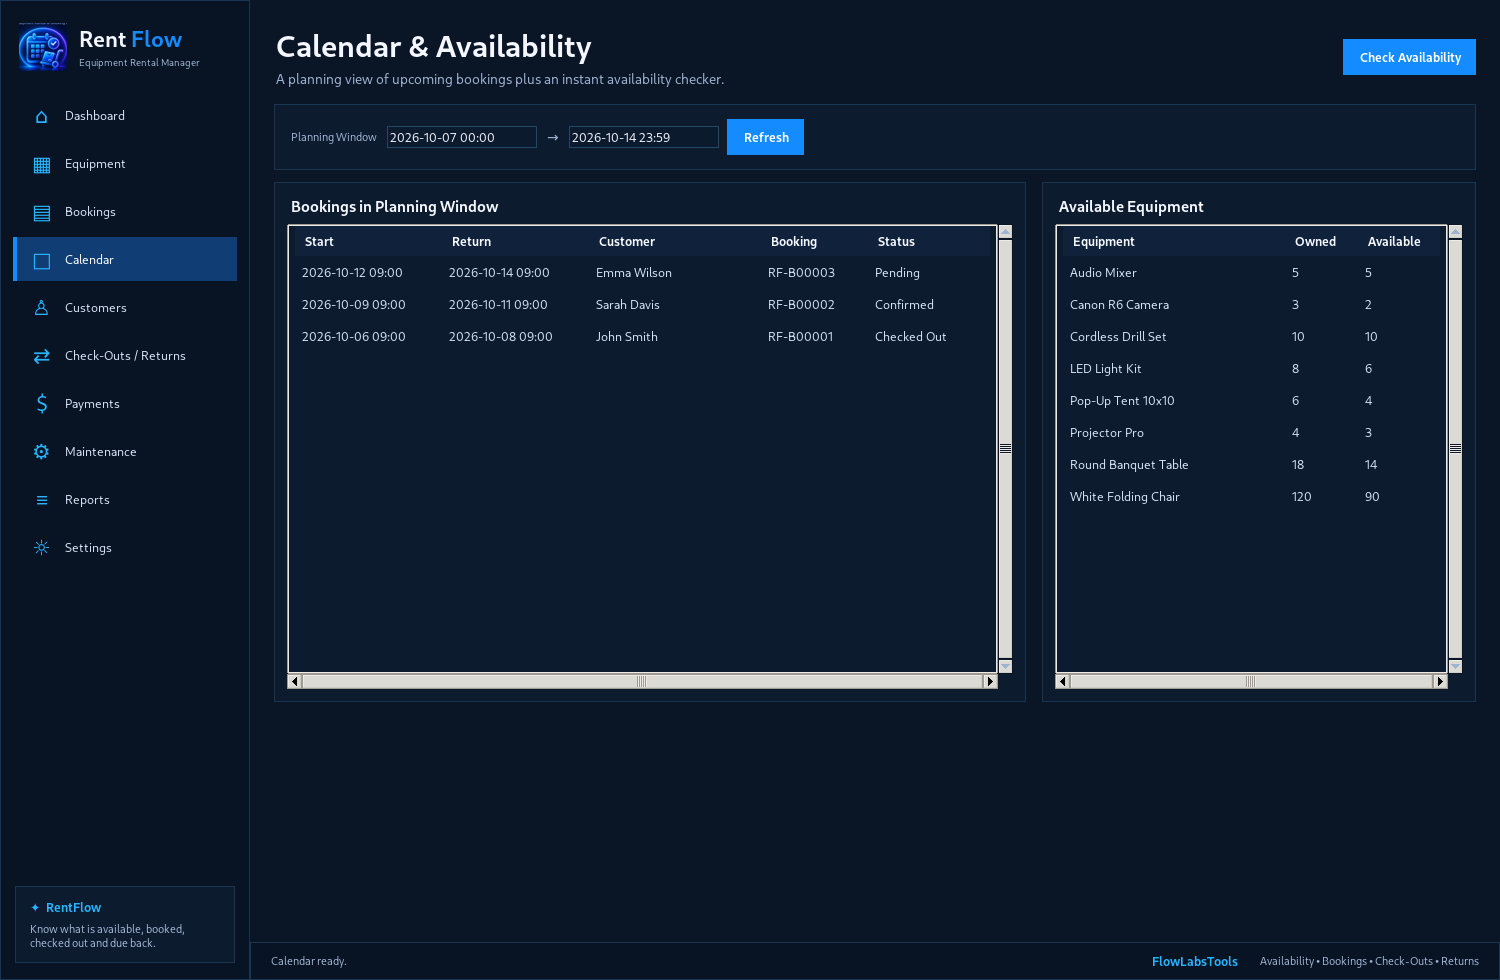Click the bookings table vertical scrollbar thumb

(x=1005, y=448)
